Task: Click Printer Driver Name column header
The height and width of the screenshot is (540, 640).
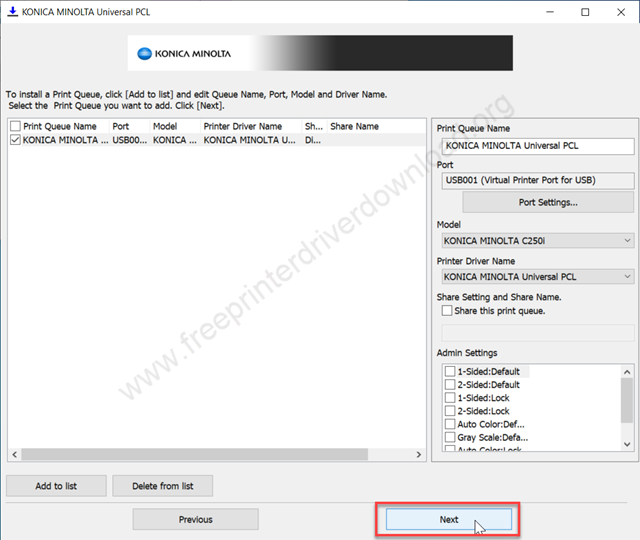Action: click(251, 126)
